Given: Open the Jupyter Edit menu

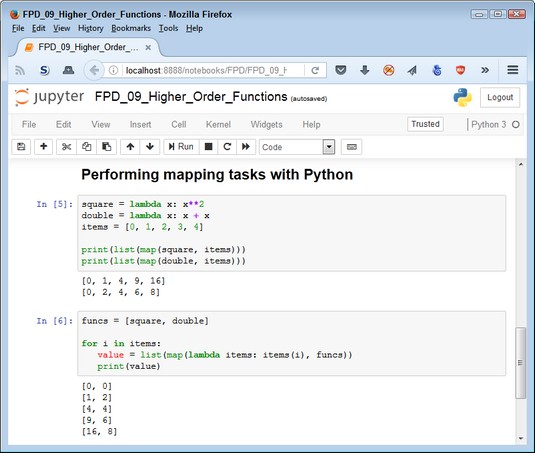Looking at the screenshot, I should click(63, 125).
